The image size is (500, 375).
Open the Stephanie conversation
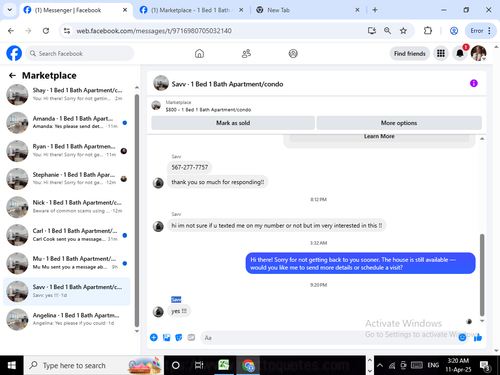click(67, 179)
